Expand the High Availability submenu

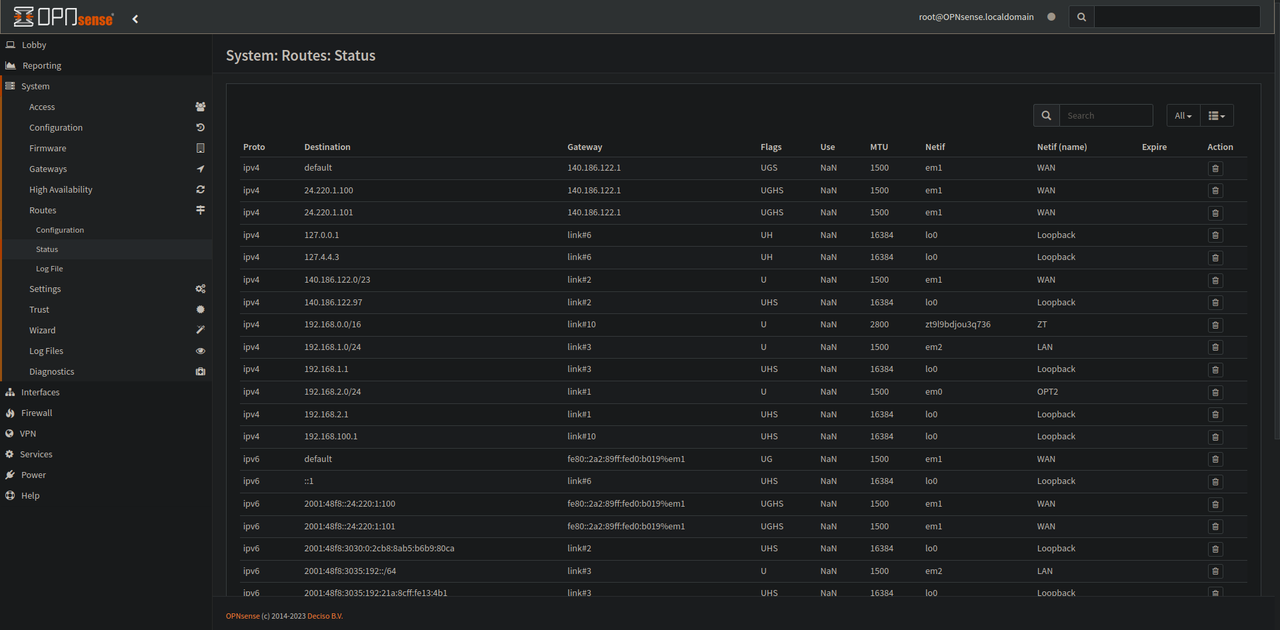[x=106, y=190]
